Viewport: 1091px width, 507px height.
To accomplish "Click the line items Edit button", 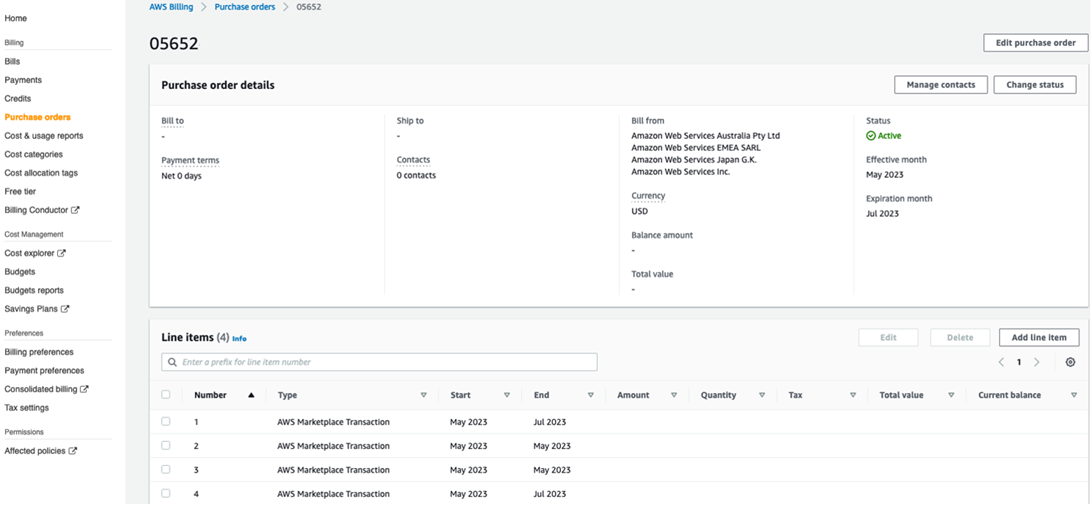I will [x=888, y=337].
